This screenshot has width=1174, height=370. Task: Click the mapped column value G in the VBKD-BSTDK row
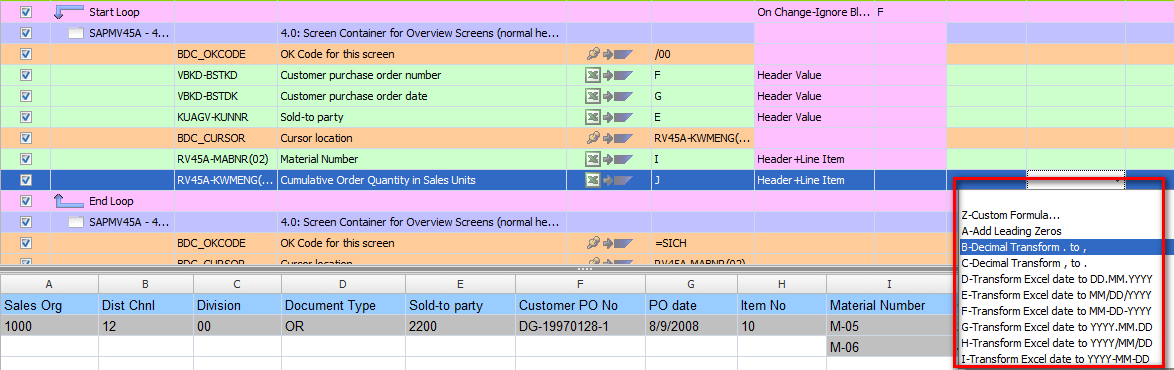(x=658, y=96)
